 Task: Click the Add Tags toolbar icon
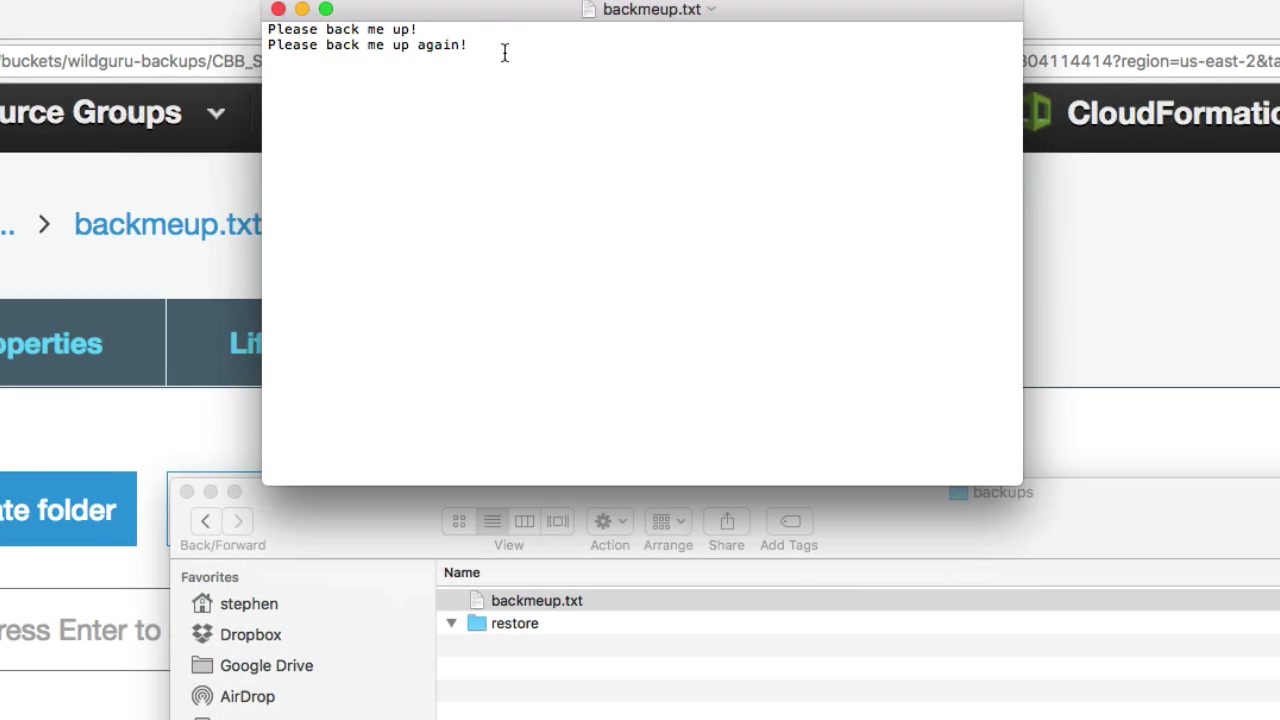click(x=790, y=521)
